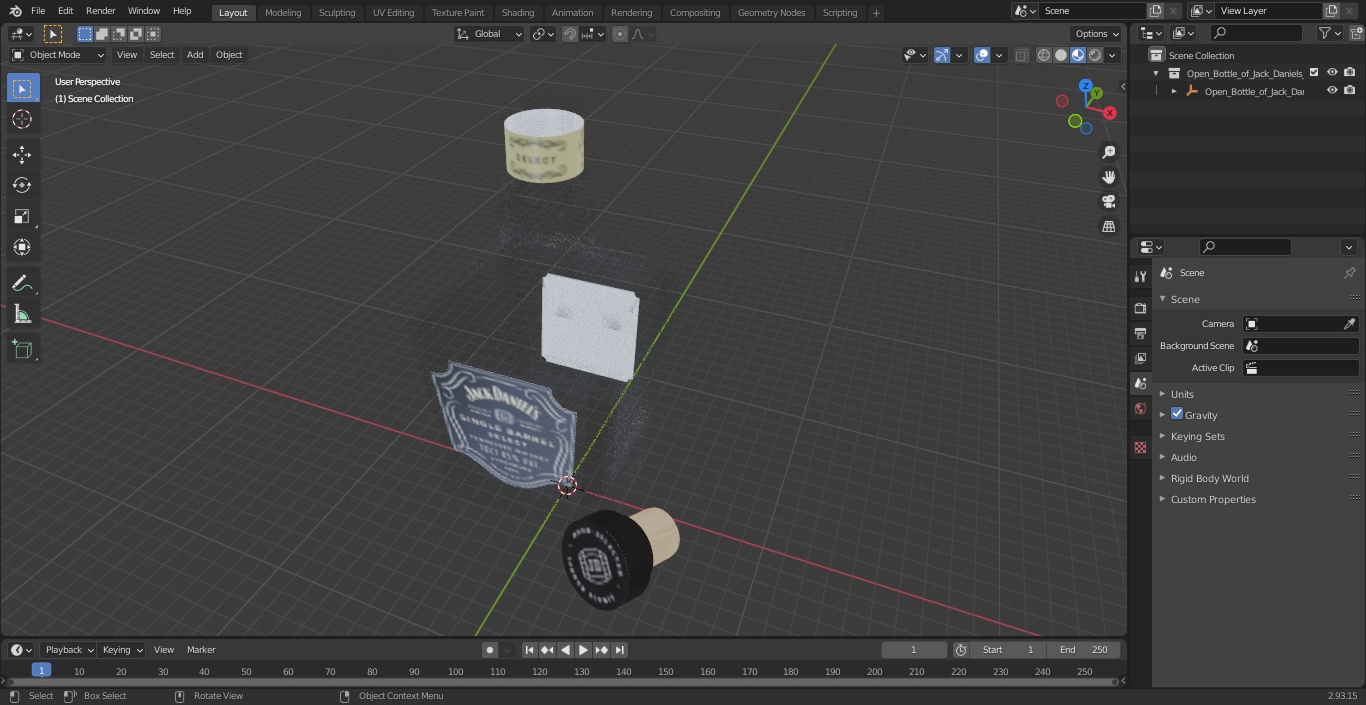Image resolution: width=1366 pixels, height=705 pixels.
Task: Play the animation in reverse
Action: click(565, 650)
